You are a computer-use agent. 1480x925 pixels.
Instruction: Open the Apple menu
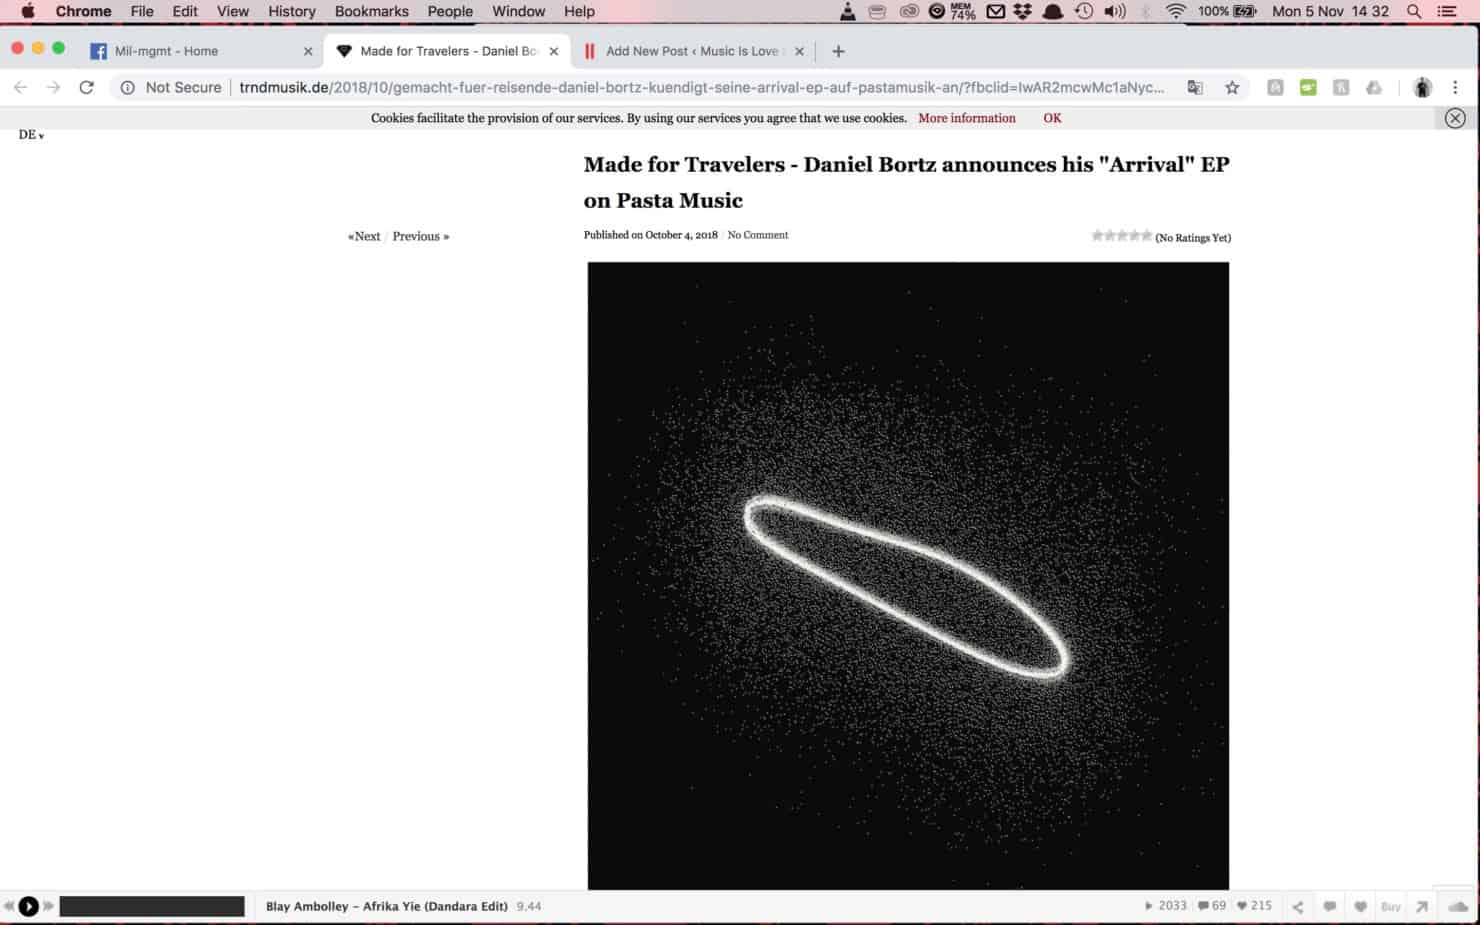pyautogui.click(x=27, y=11)
